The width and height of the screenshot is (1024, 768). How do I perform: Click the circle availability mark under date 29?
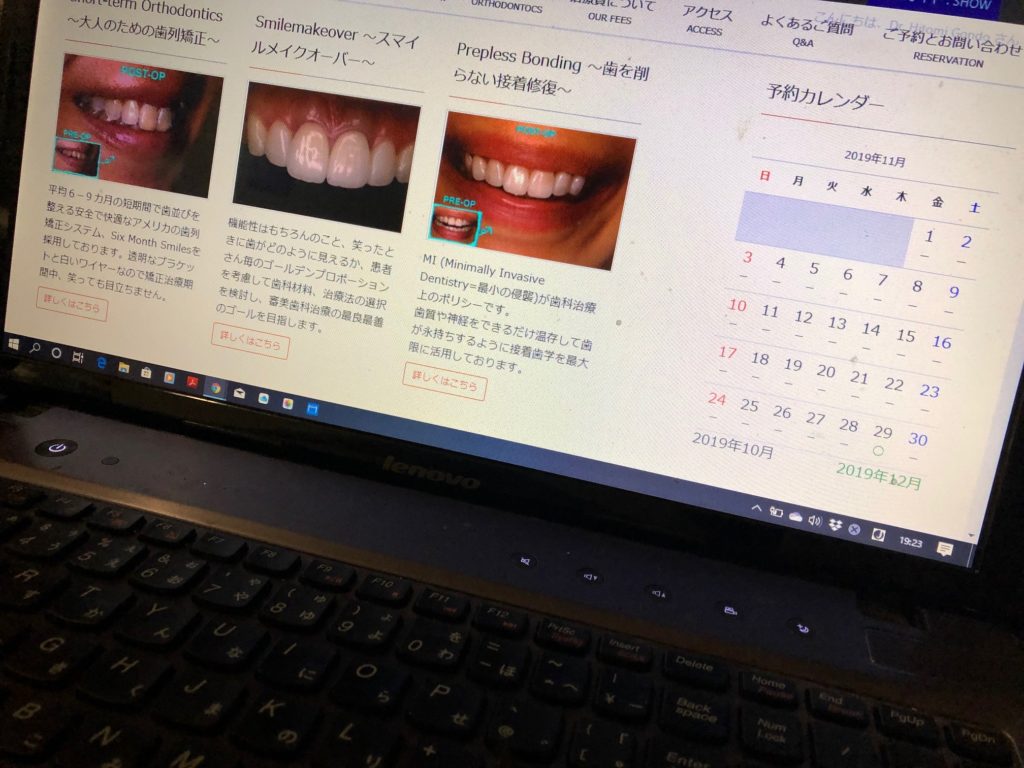878,451
